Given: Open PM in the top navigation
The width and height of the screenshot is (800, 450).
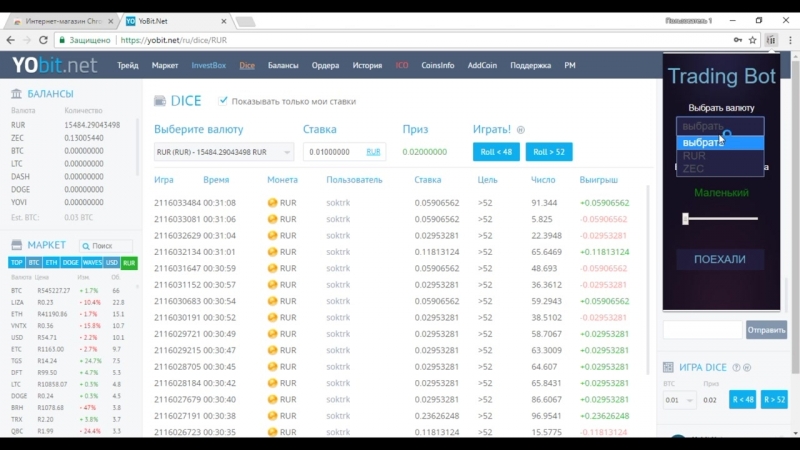Looking at the screenshot, I should coord(570,65).
